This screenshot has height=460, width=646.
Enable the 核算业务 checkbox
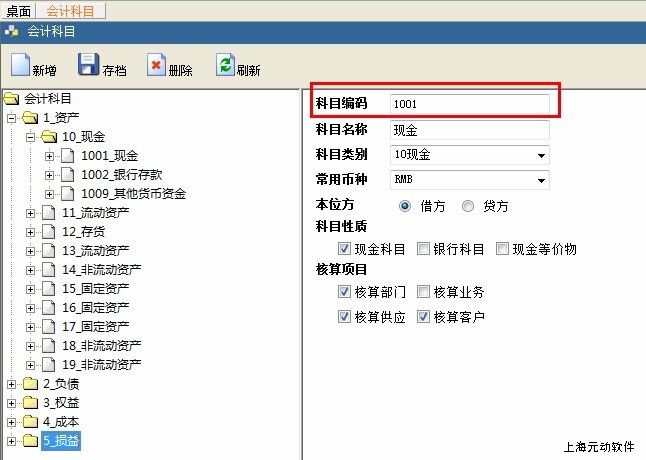pos(424,292)
